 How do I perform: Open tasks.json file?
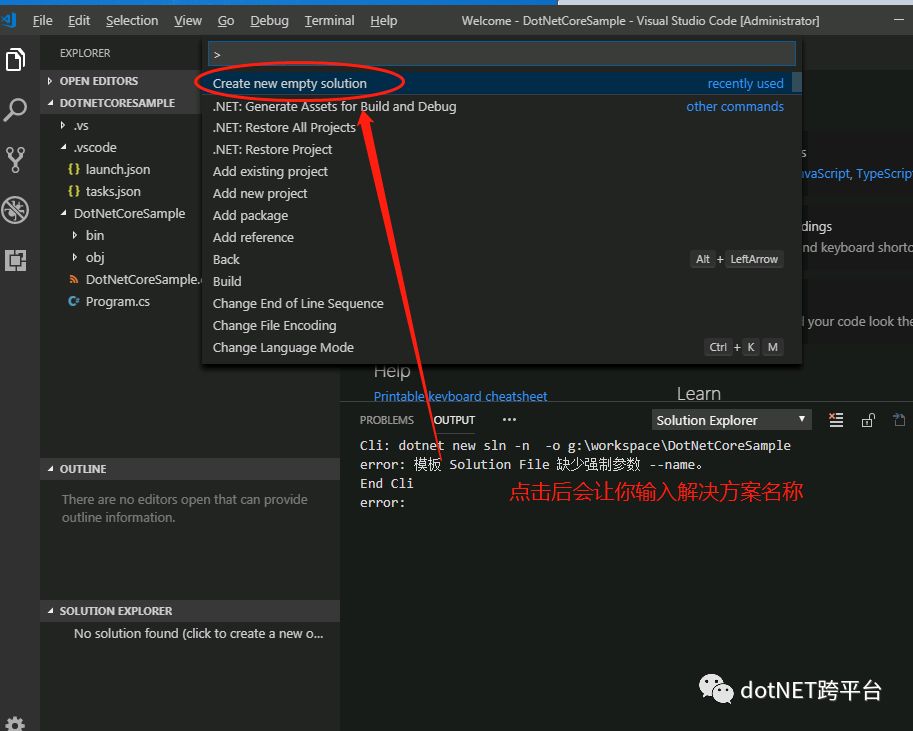pyautogui.click(x=113, y=192)
